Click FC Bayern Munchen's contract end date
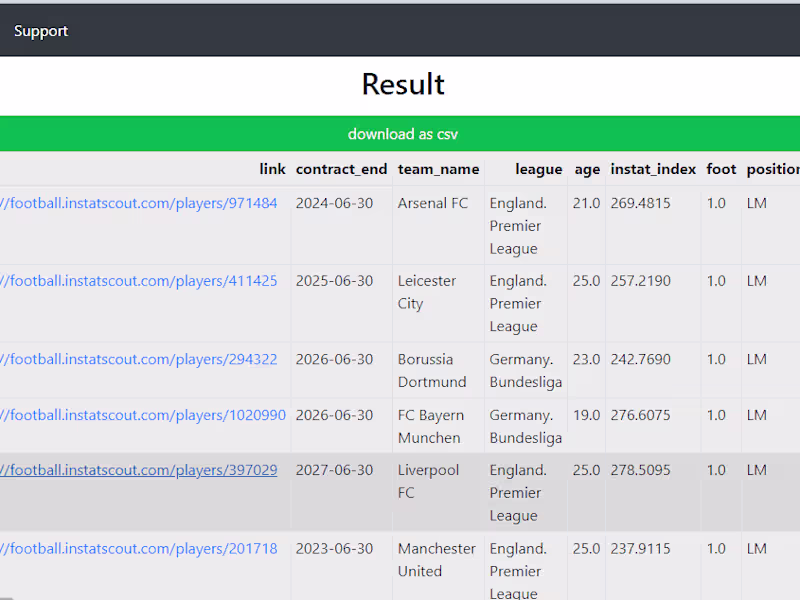Image resolution: width=800 pixels, height=600 pixels. [x=334, y=415]
